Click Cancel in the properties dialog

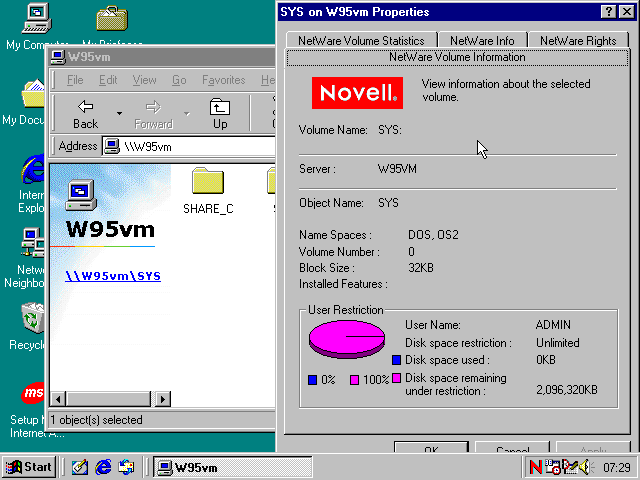pyautogui.click(x=513, y=447)
